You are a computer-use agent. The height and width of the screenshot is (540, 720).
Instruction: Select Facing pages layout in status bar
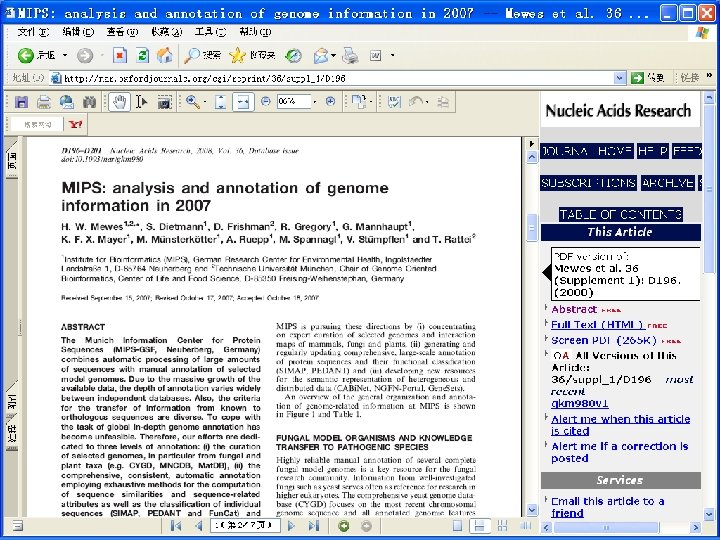click(x=525, y=526)
